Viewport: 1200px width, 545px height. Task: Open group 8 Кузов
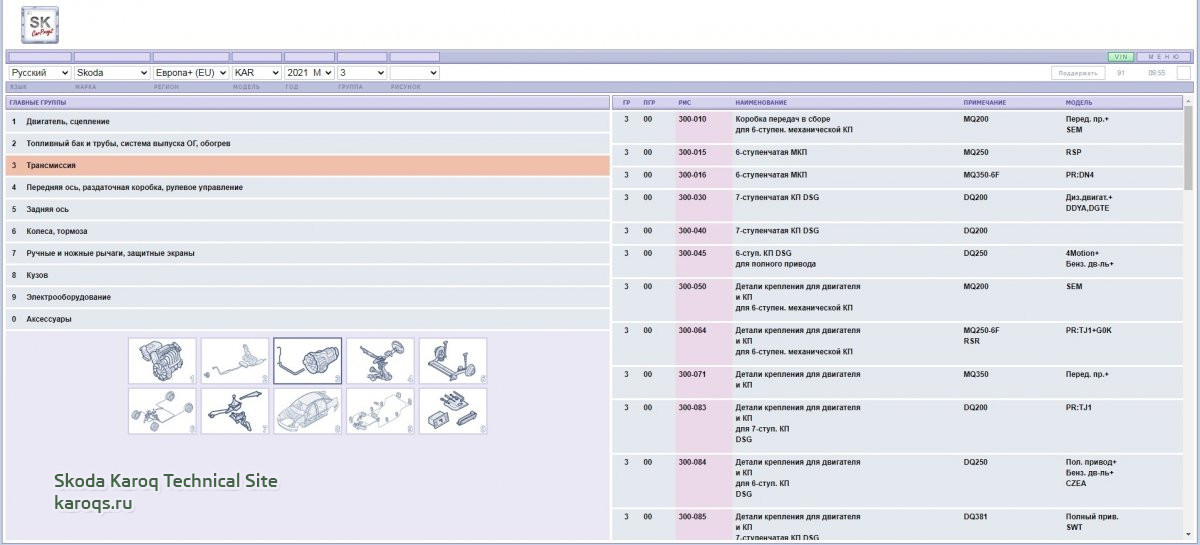tap(308, 275)
